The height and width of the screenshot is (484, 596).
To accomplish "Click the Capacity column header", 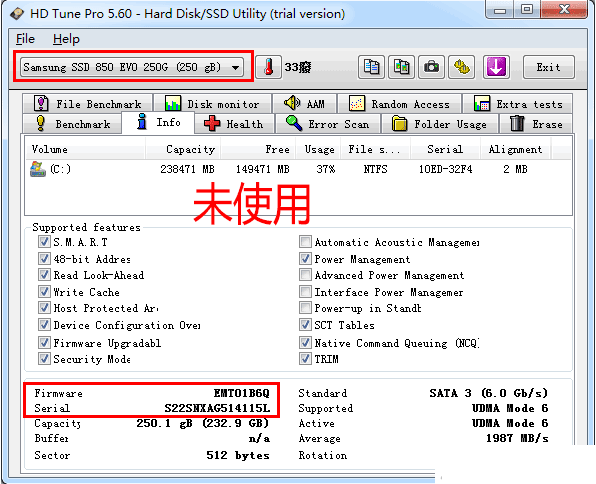I will [x=190, y=149].
